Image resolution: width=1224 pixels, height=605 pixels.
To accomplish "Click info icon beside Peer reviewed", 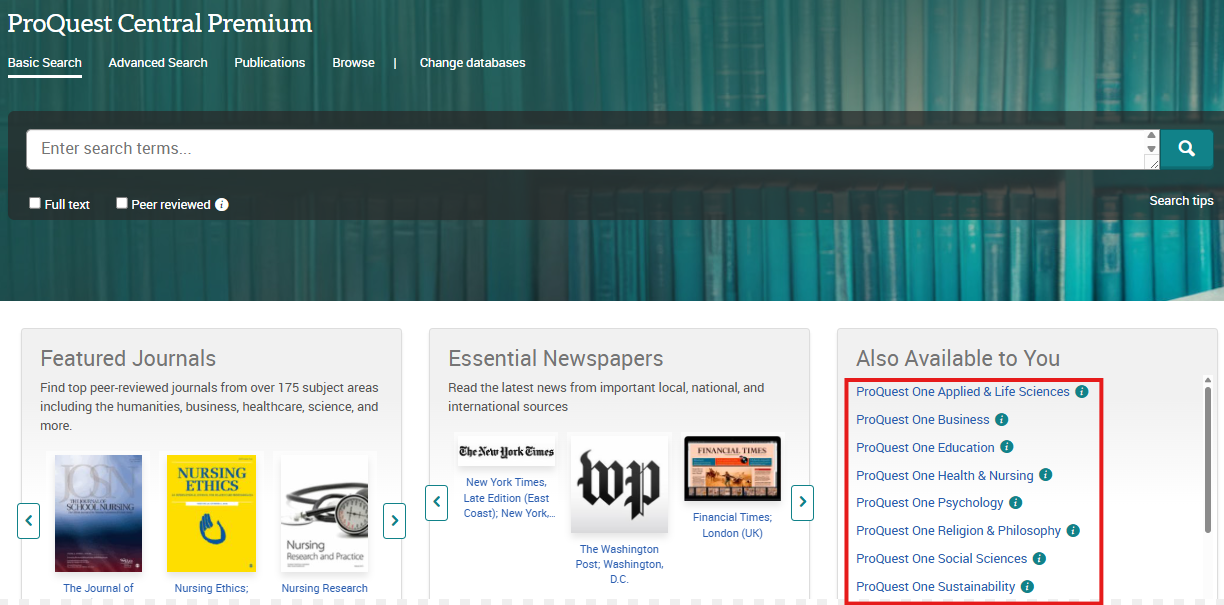I will click(222, 204).
